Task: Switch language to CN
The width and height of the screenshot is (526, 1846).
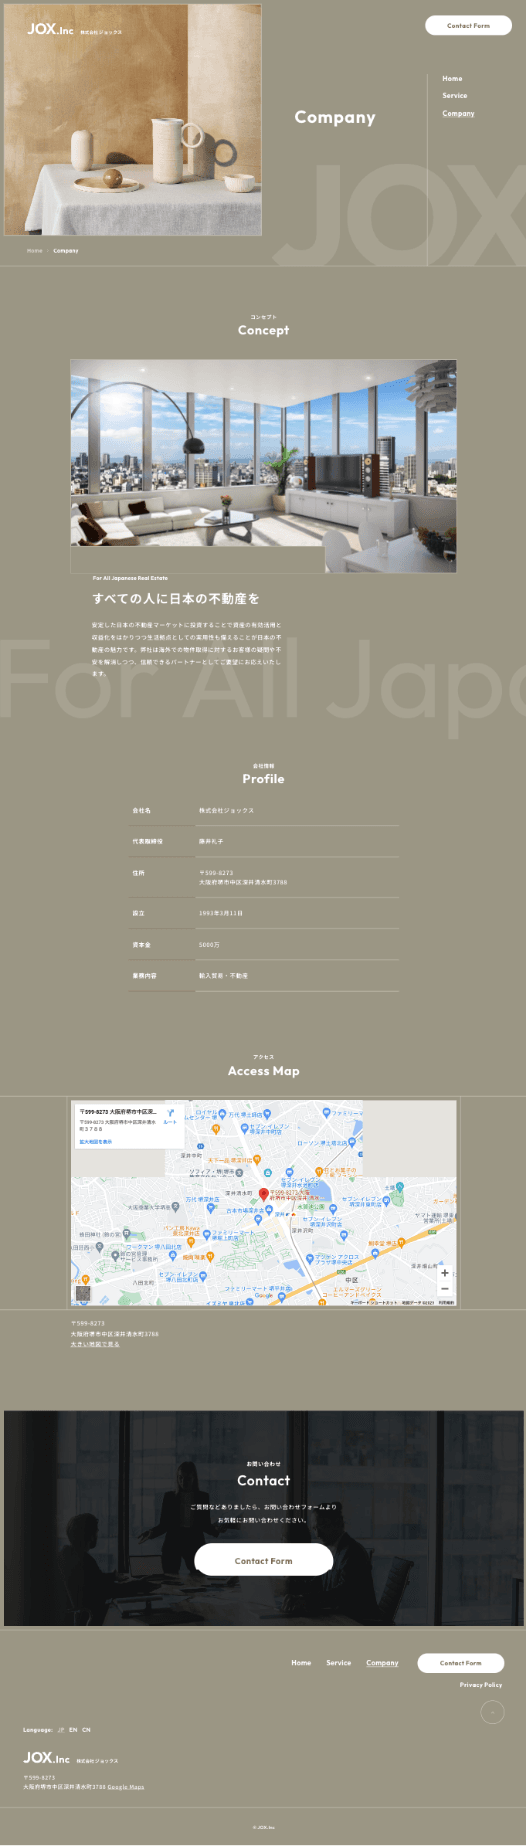Action: tap(86, 1729)
